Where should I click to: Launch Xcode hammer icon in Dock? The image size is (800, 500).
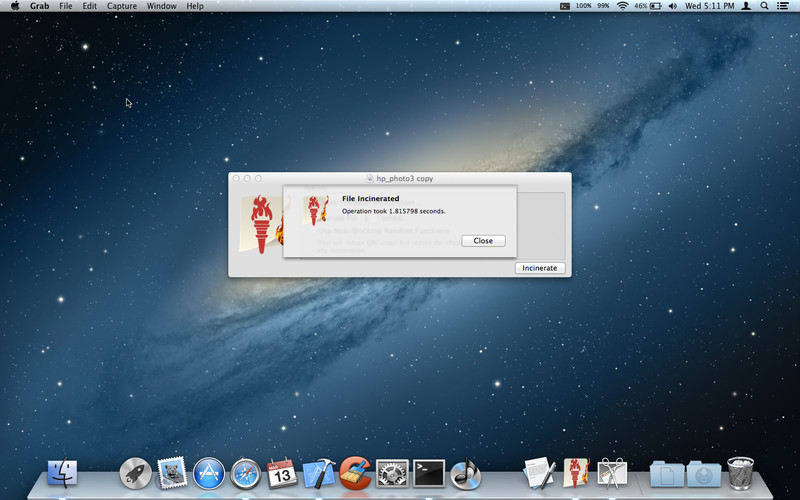pos(319,473)
